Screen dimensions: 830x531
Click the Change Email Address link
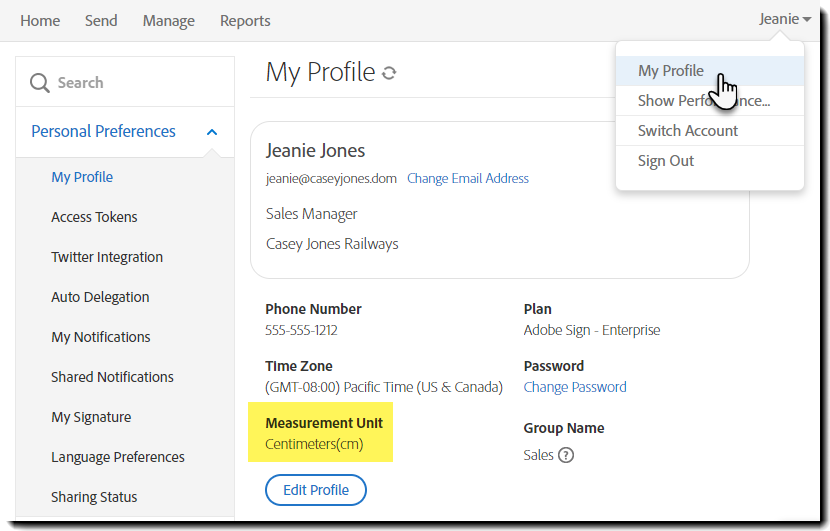point(468,179)
